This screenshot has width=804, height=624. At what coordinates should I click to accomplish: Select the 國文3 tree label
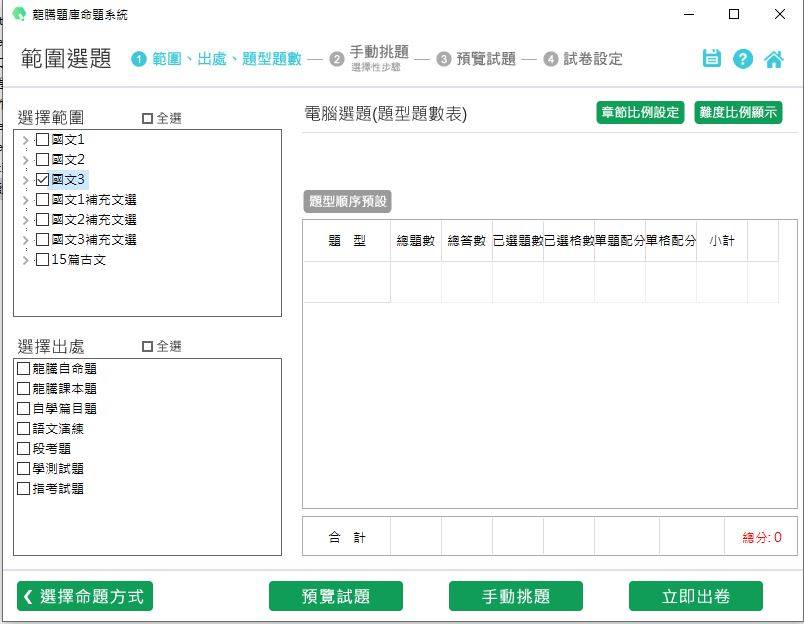pos(68,179)
